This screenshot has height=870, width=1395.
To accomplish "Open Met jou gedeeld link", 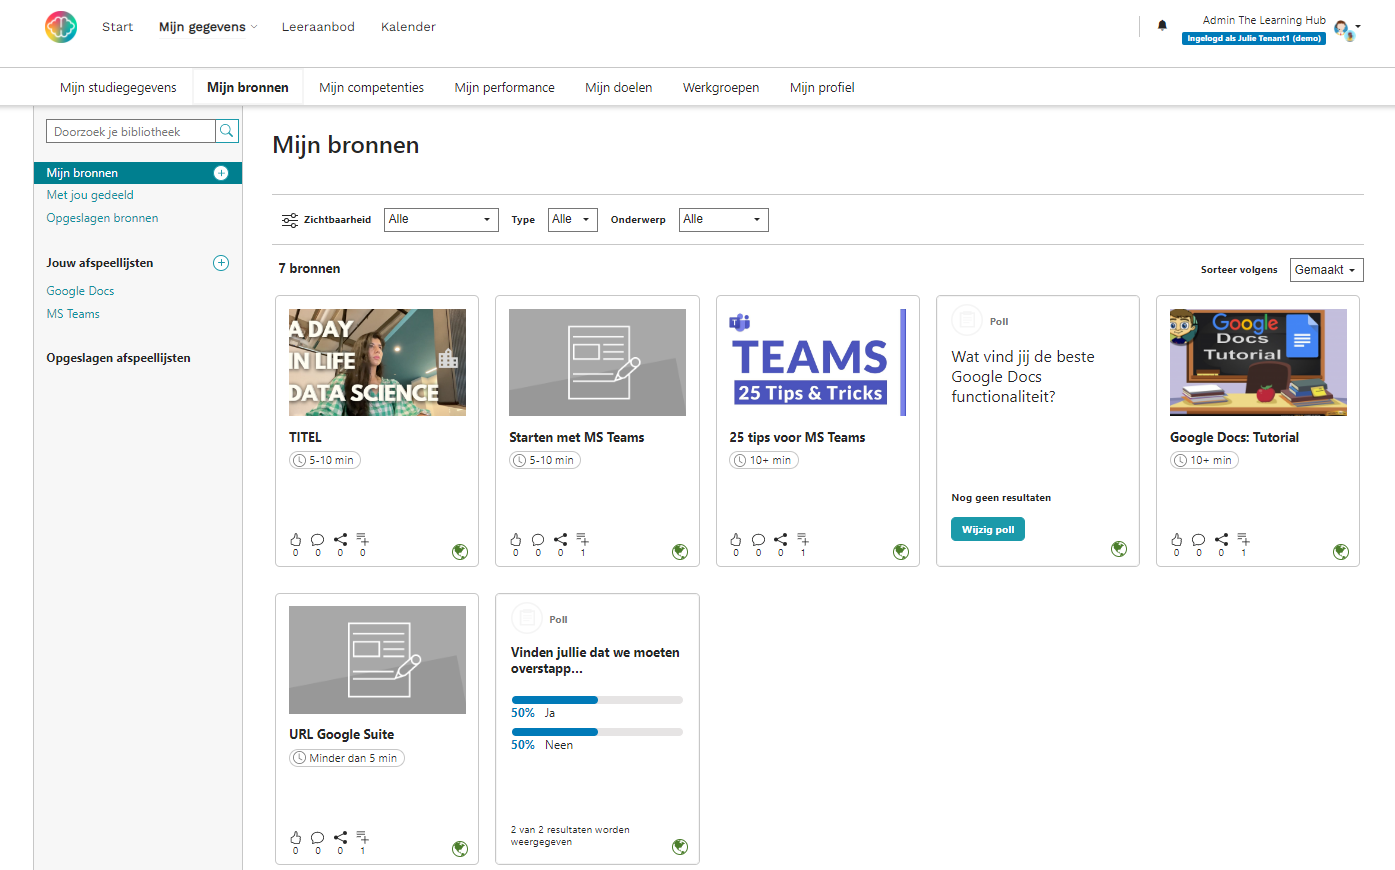I will coord(90,195).
